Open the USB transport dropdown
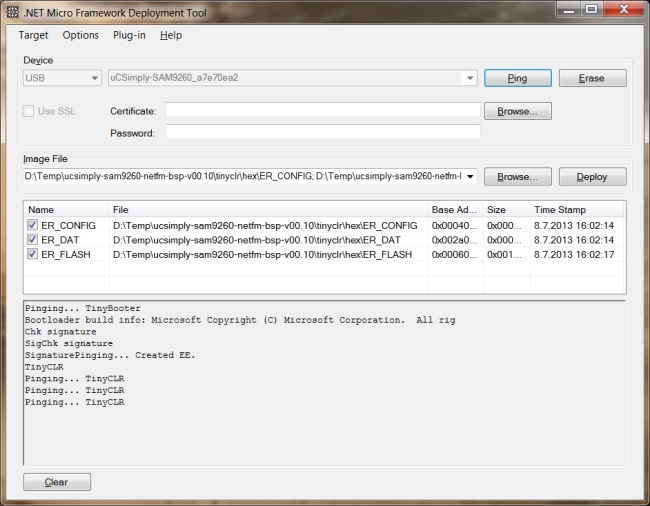 point(62,78)
